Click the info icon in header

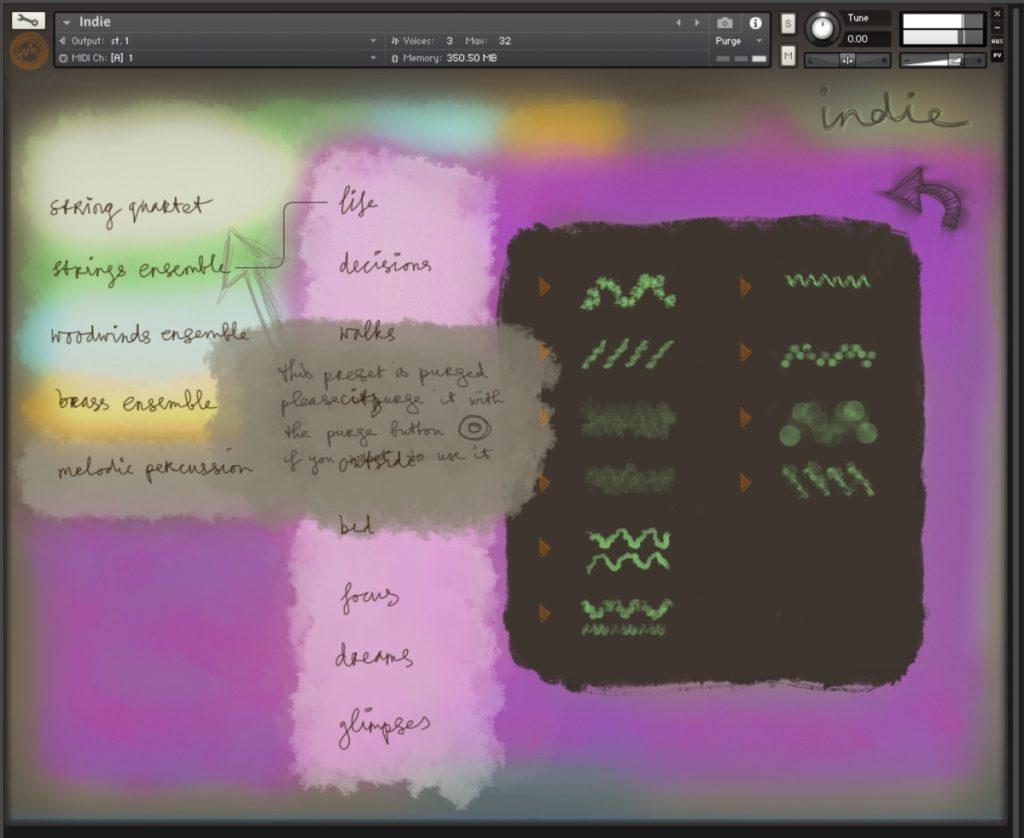pos(755,22)
